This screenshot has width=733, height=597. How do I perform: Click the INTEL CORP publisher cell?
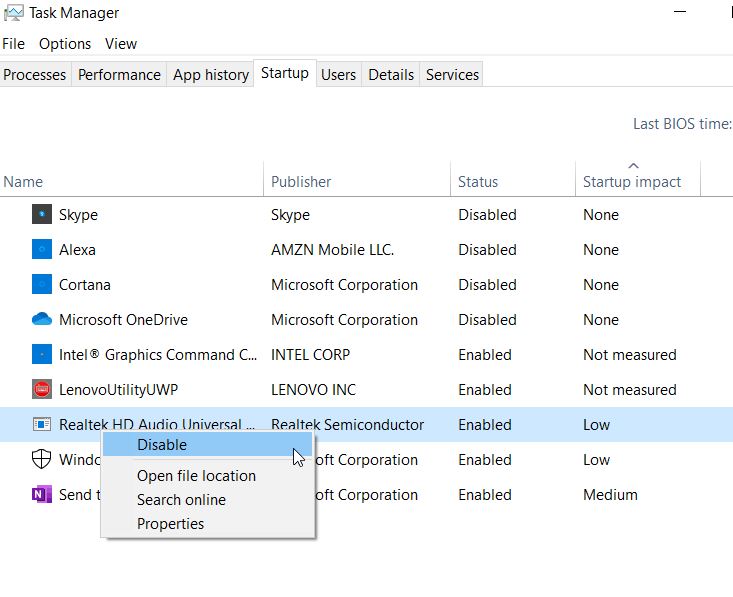[x=310, y=355]
